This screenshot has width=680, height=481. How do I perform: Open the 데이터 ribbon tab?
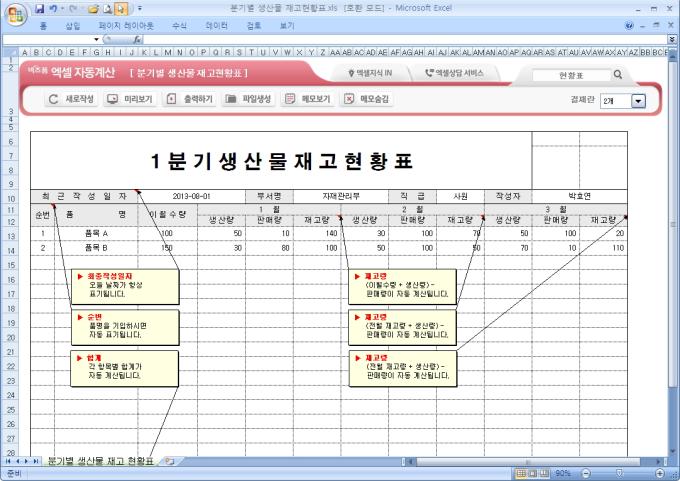click(216, 26)
